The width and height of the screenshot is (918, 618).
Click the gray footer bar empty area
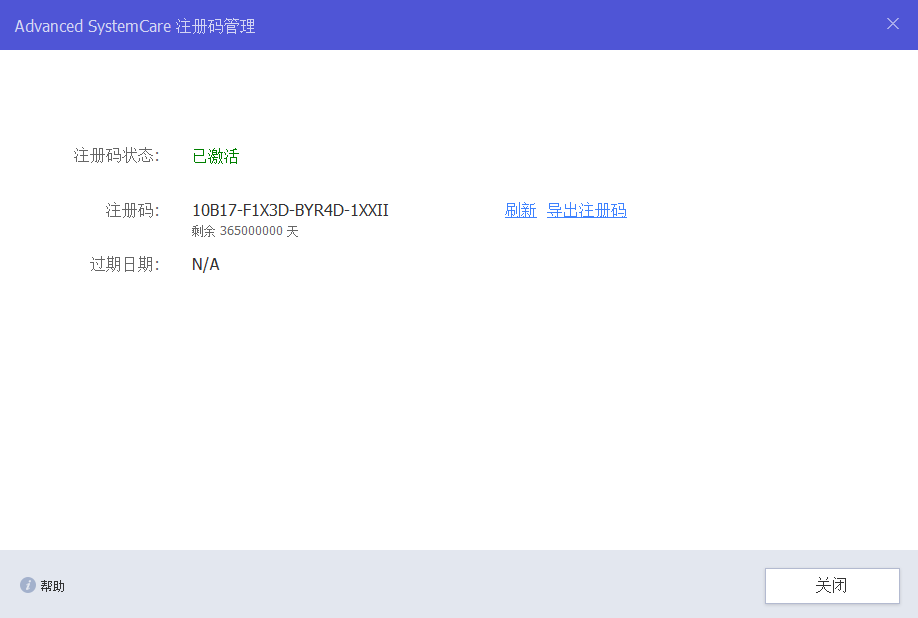tap(400, 584)
